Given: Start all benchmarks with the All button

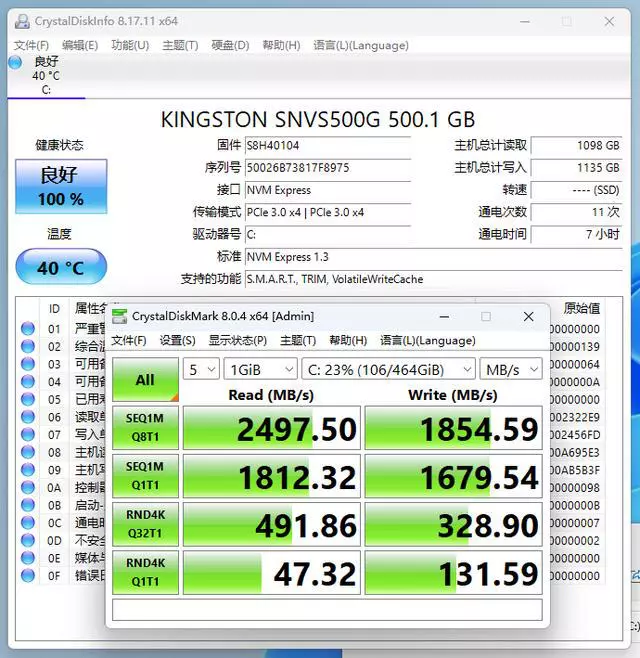Looking at the screenshot, I should (x=145, y=380).
